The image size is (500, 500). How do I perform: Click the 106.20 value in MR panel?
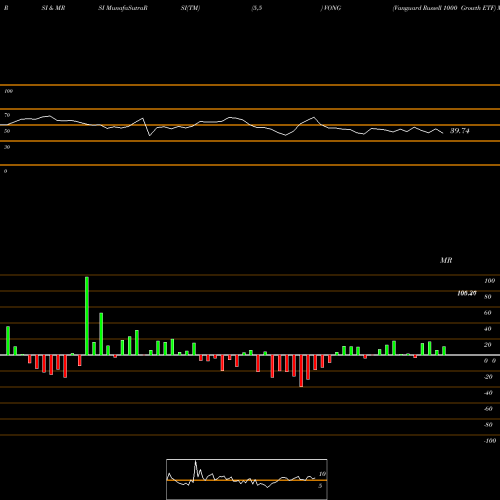pos(467,293)
